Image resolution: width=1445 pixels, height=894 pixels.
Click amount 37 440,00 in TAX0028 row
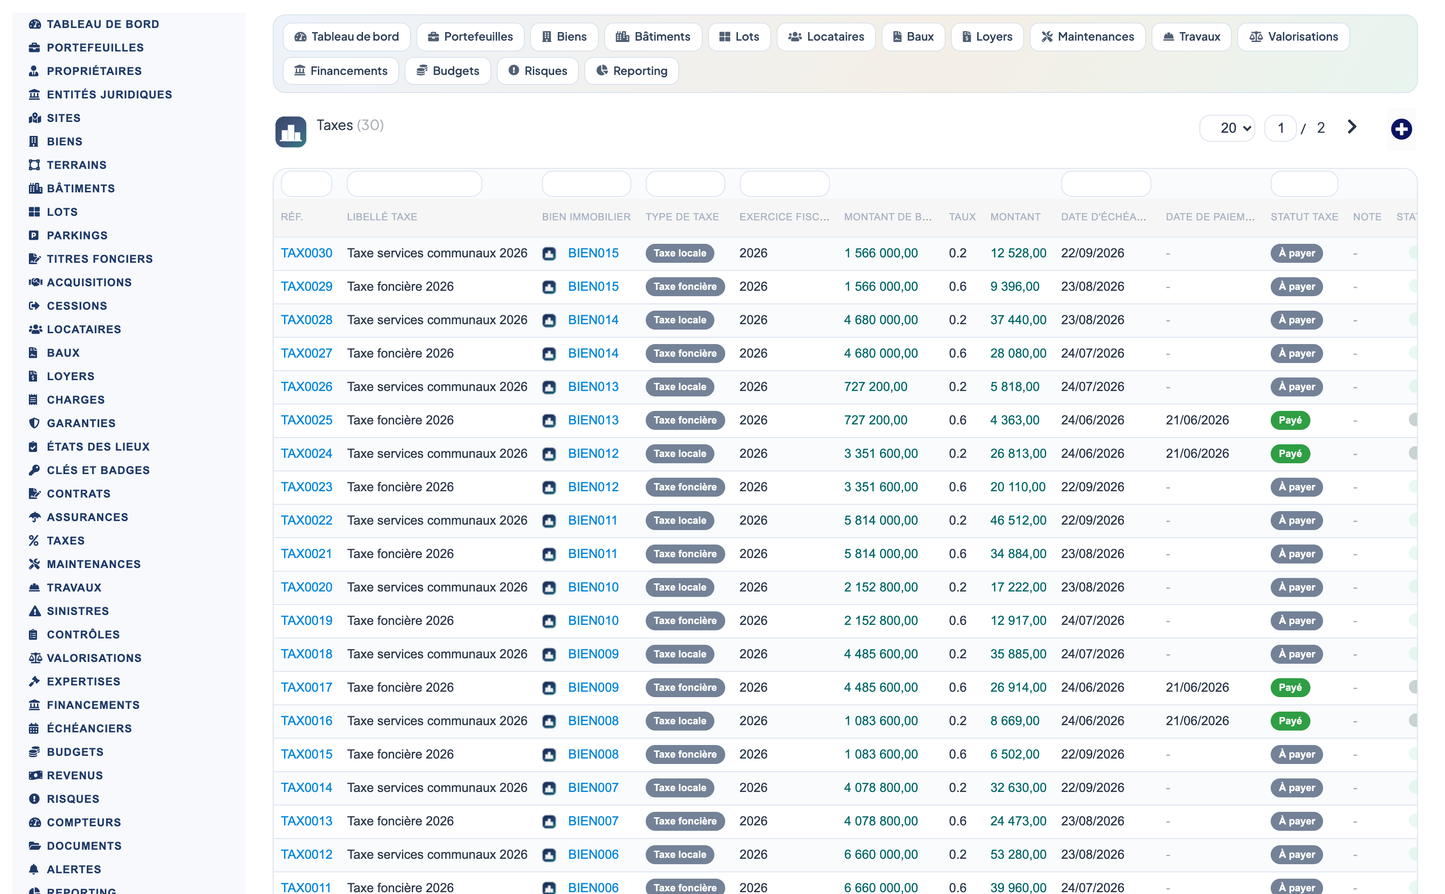tap(1018, 320)
